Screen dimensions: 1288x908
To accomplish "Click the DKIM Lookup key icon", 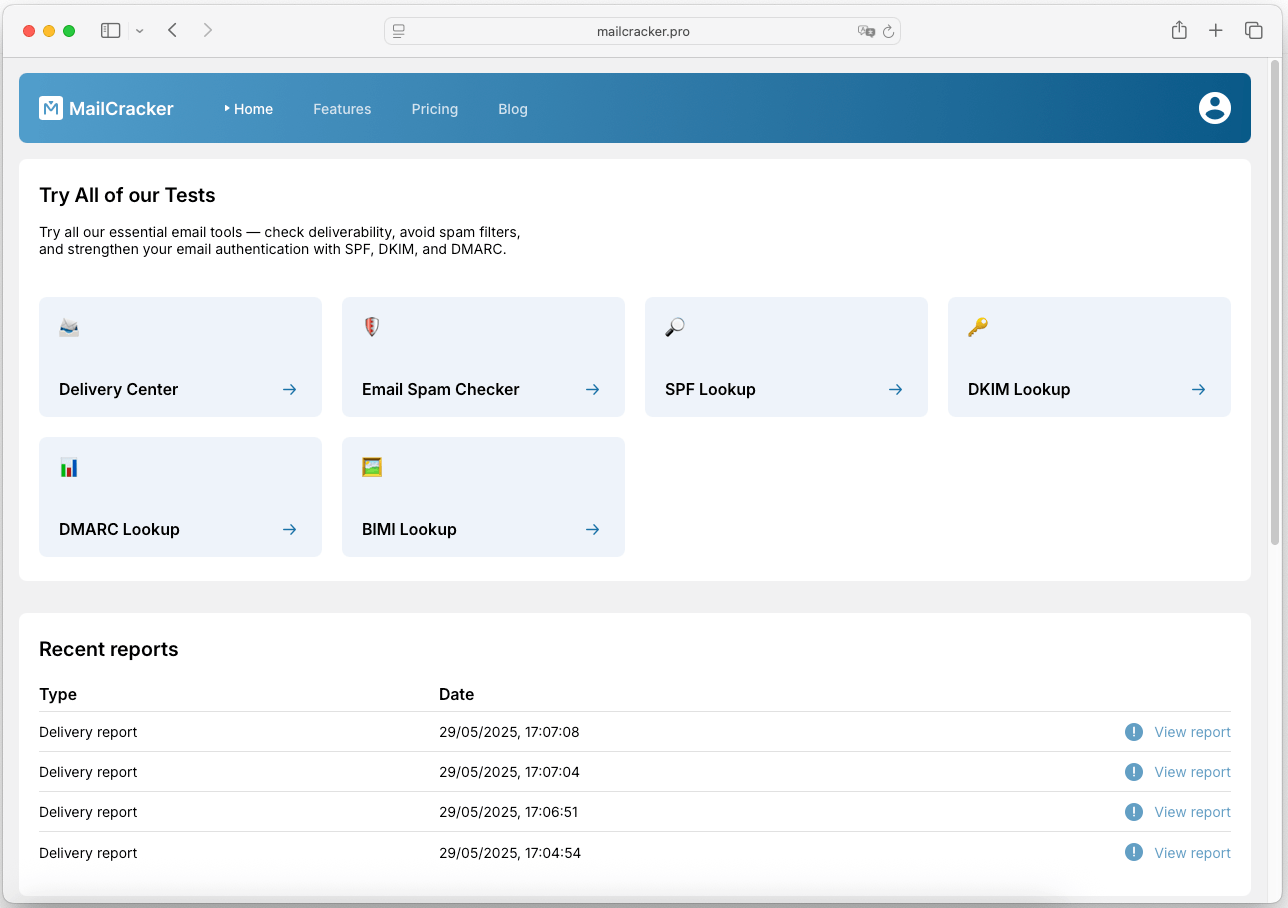I will (x=978, y=327).
